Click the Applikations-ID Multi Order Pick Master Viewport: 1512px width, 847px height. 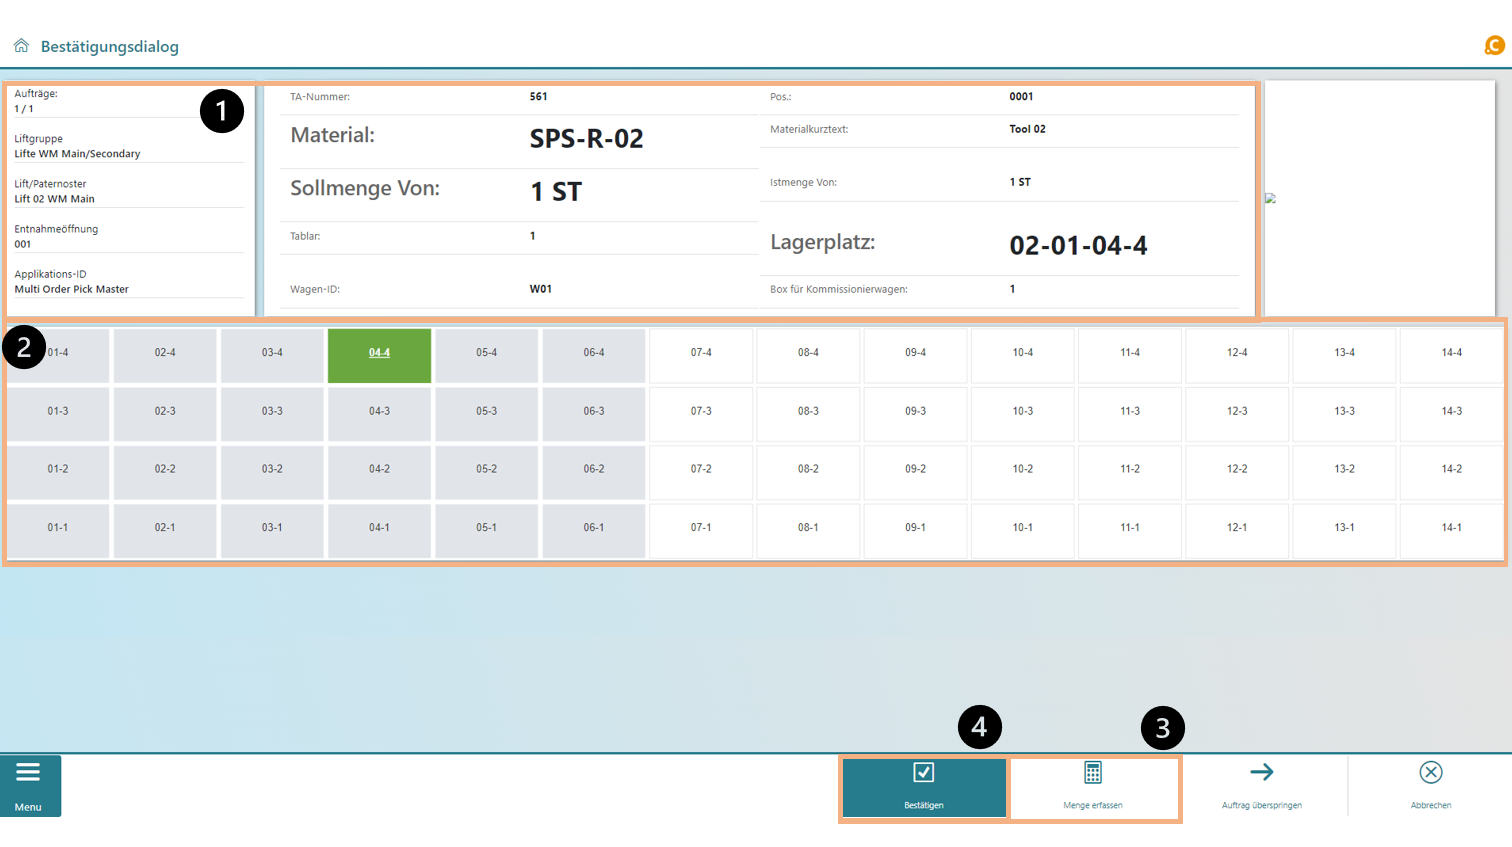[x=72, y=289]
